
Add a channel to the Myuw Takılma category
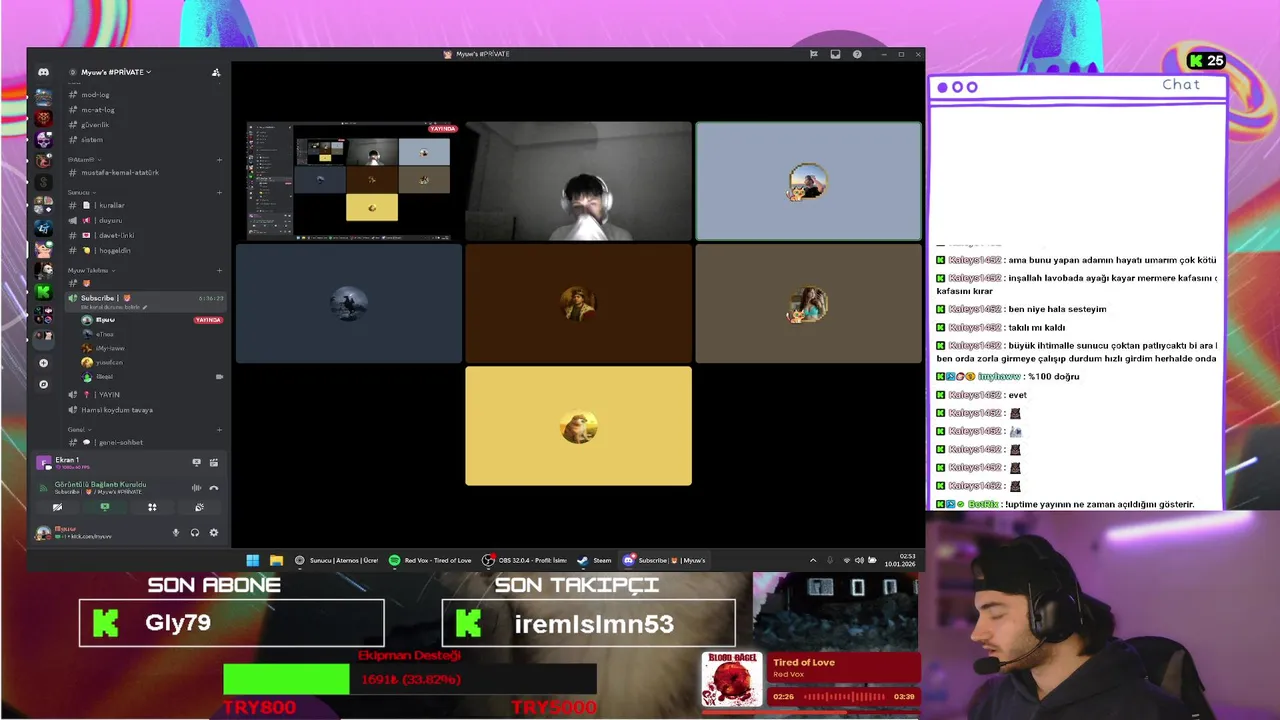tap(219, 270)
